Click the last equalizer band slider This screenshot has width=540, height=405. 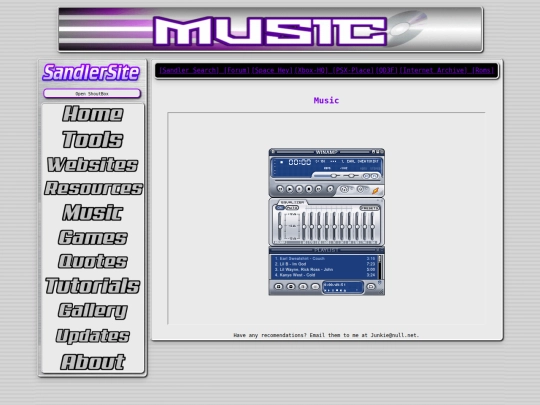tap(372, 226)
